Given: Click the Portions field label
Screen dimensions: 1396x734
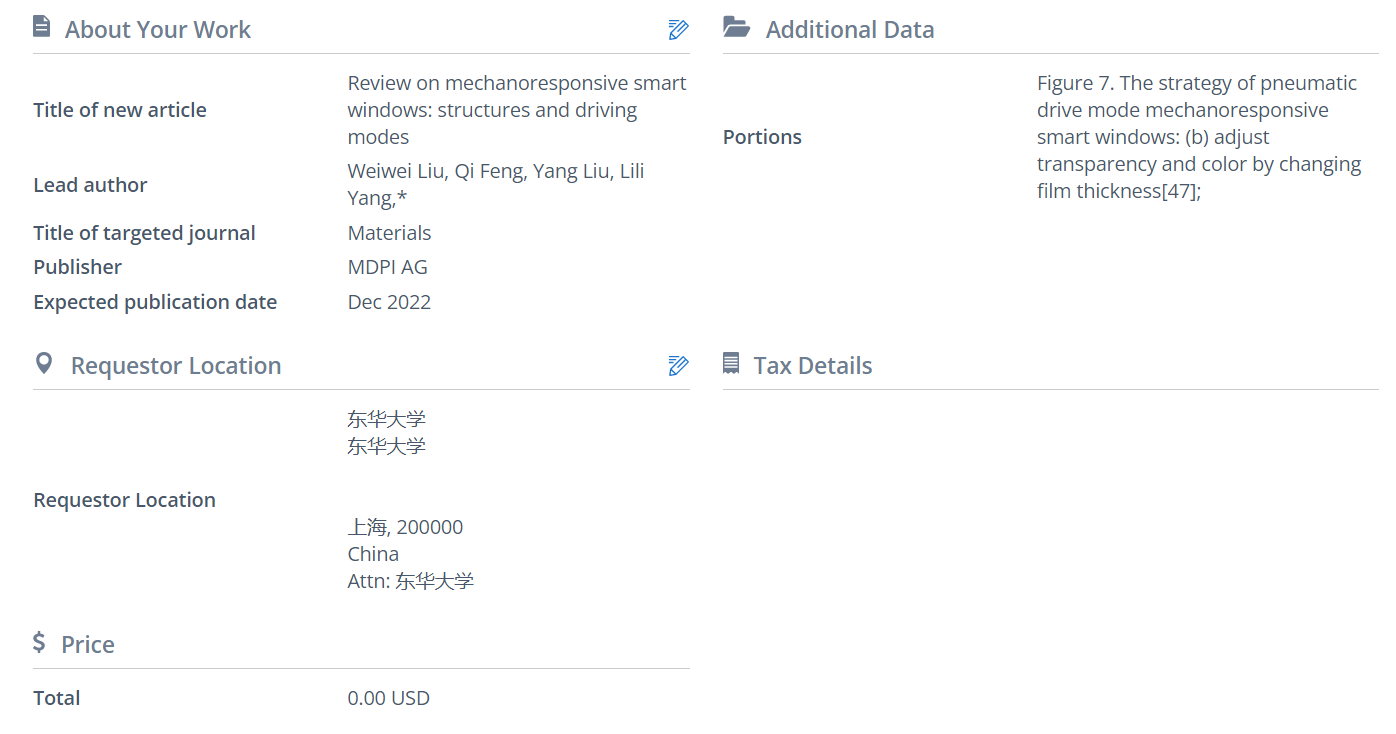Looking at the screenshot, I should point(763,137).
